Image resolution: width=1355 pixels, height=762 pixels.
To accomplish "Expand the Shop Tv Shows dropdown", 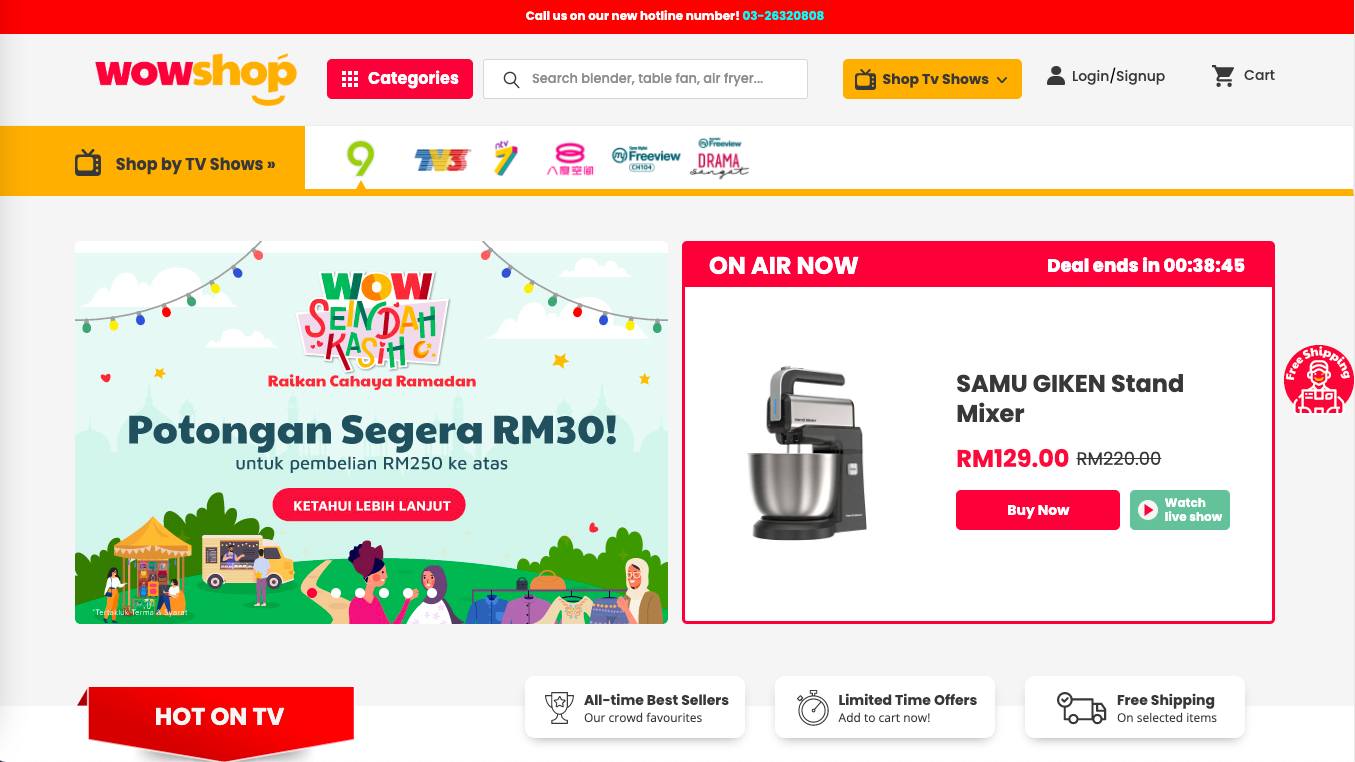I will [932, 79].
